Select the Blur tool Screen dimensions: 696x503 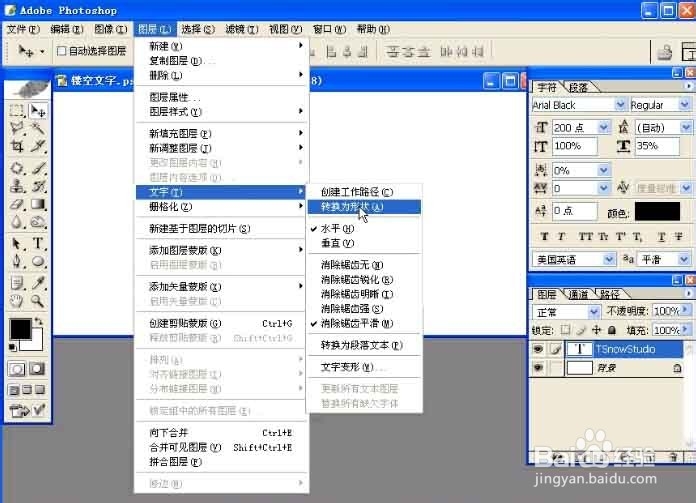[17, 222]
